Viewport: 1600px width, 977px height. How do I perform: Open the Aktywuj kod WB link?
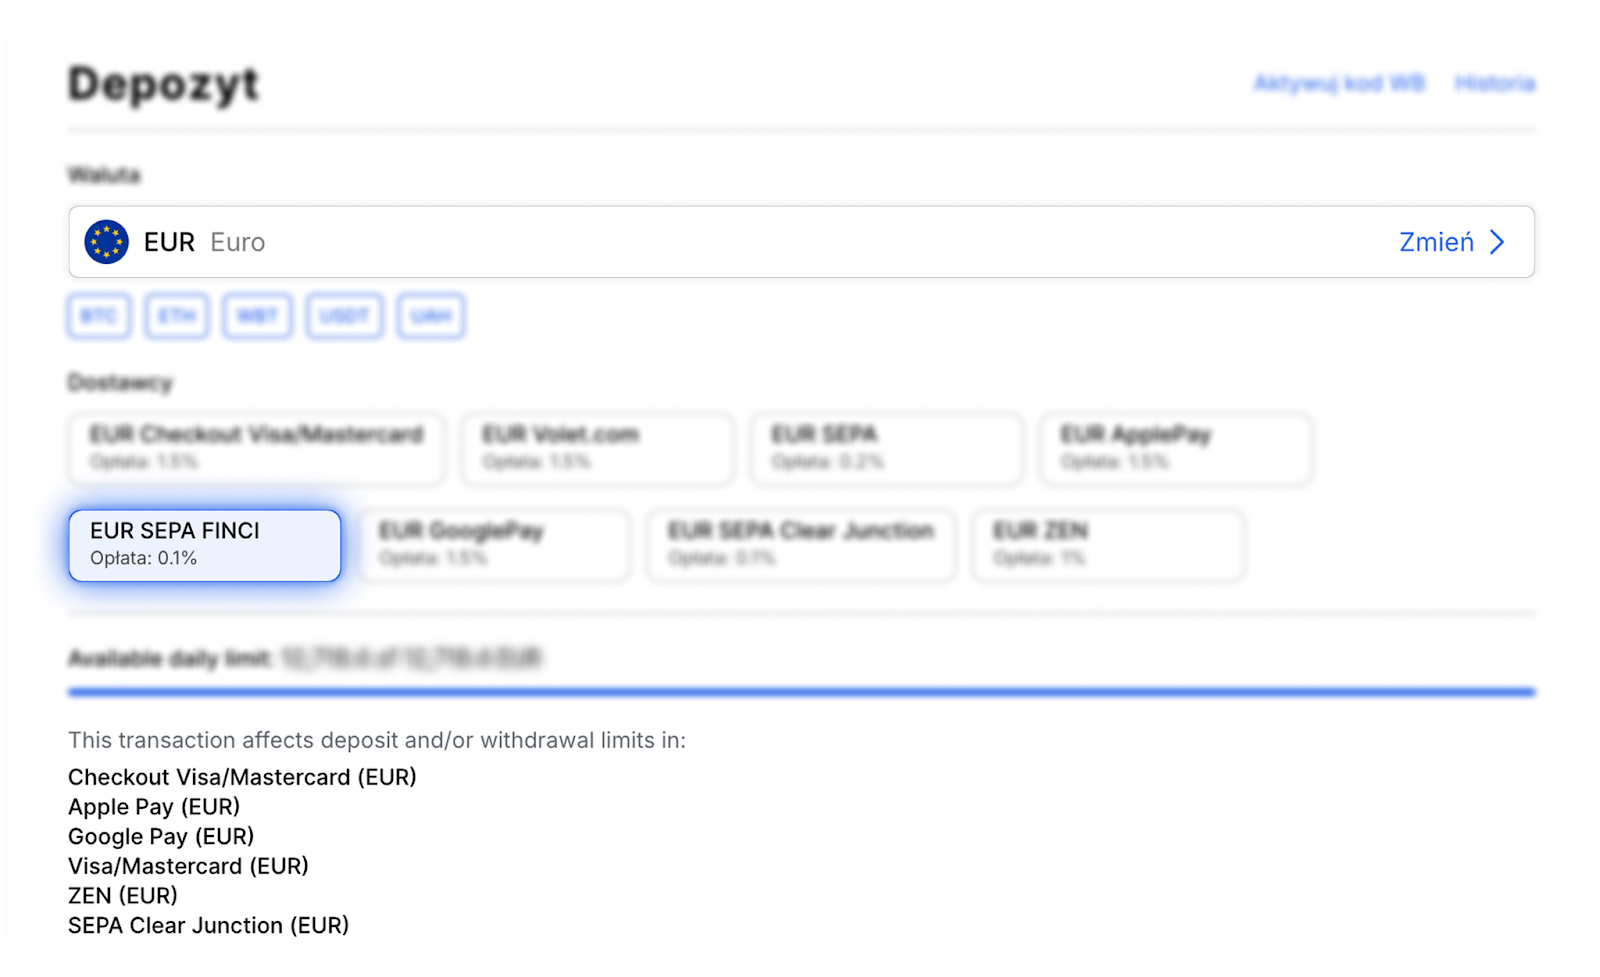coord(1340,83)
